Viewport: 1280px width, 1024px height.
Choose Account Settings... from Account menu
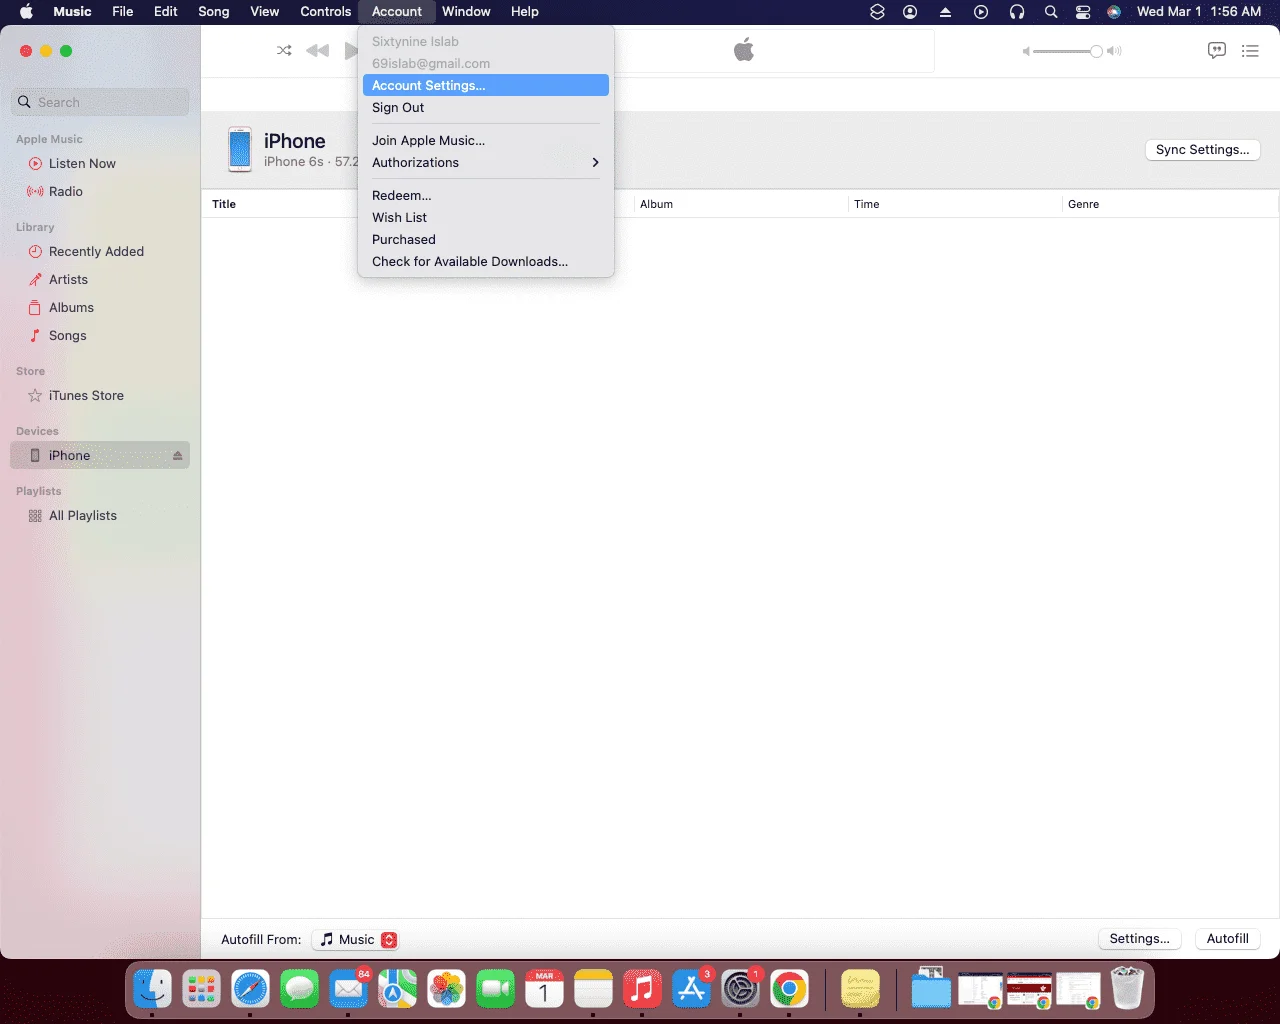(x=486, y=85)
